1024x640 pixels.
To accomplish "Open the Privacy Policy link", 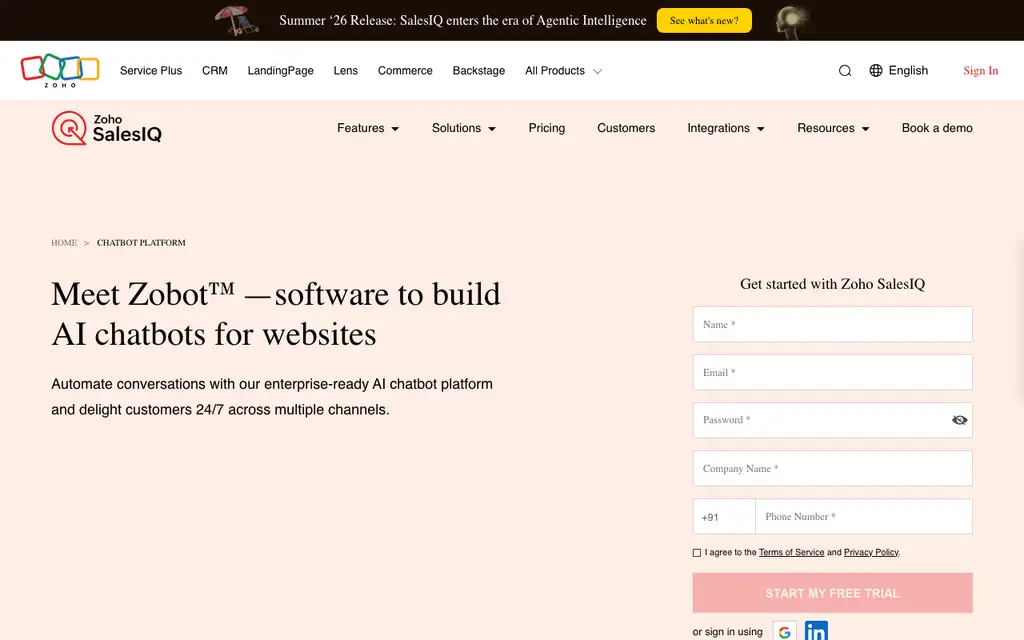I will [871, 552].
